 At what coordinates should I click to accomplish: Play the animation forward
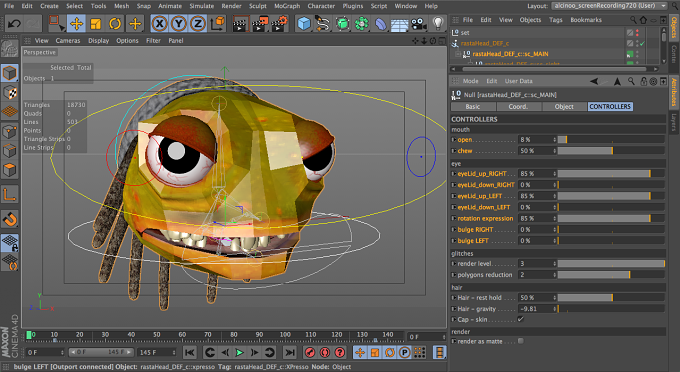[x=239, y=352]
